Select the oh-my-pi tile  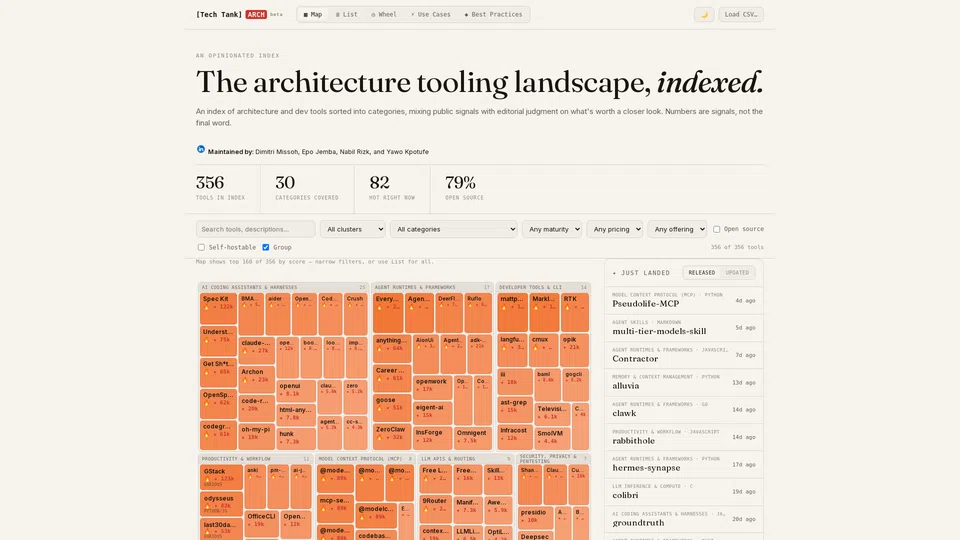[256, 437]
